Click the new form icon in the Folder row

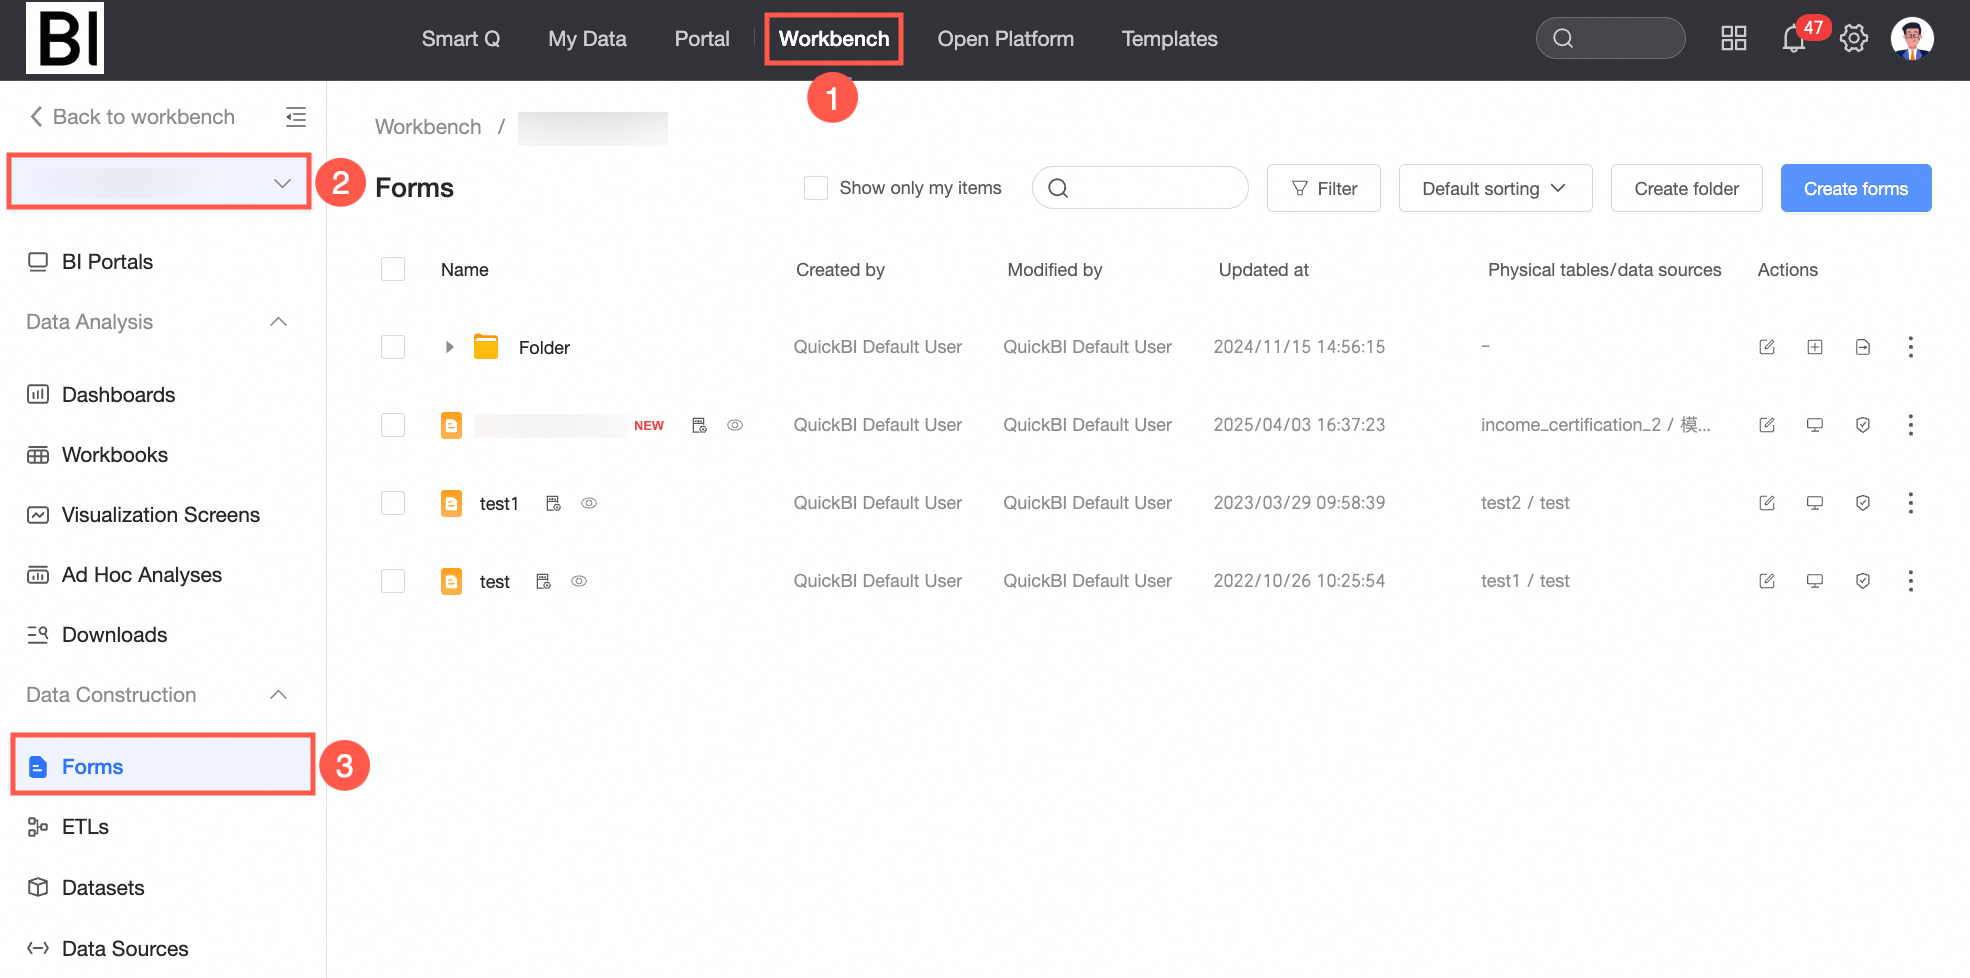point(1863,347)
